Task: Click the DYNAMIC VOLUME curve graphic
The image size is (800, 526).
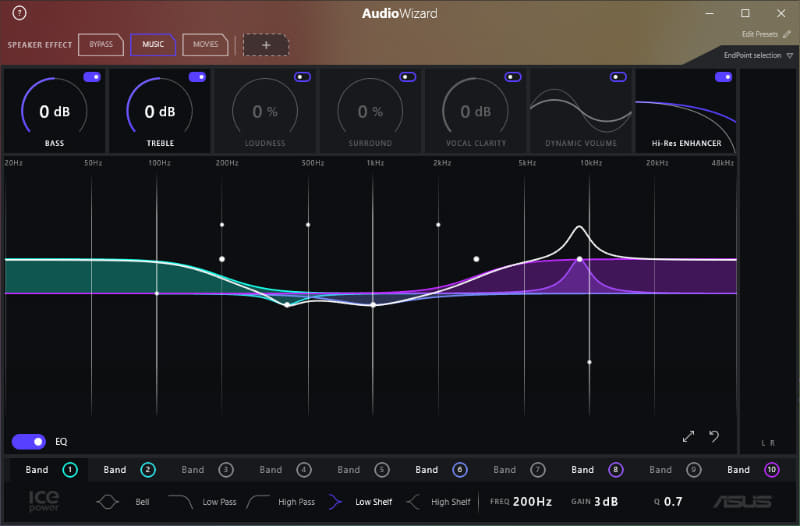Action: 581,111
